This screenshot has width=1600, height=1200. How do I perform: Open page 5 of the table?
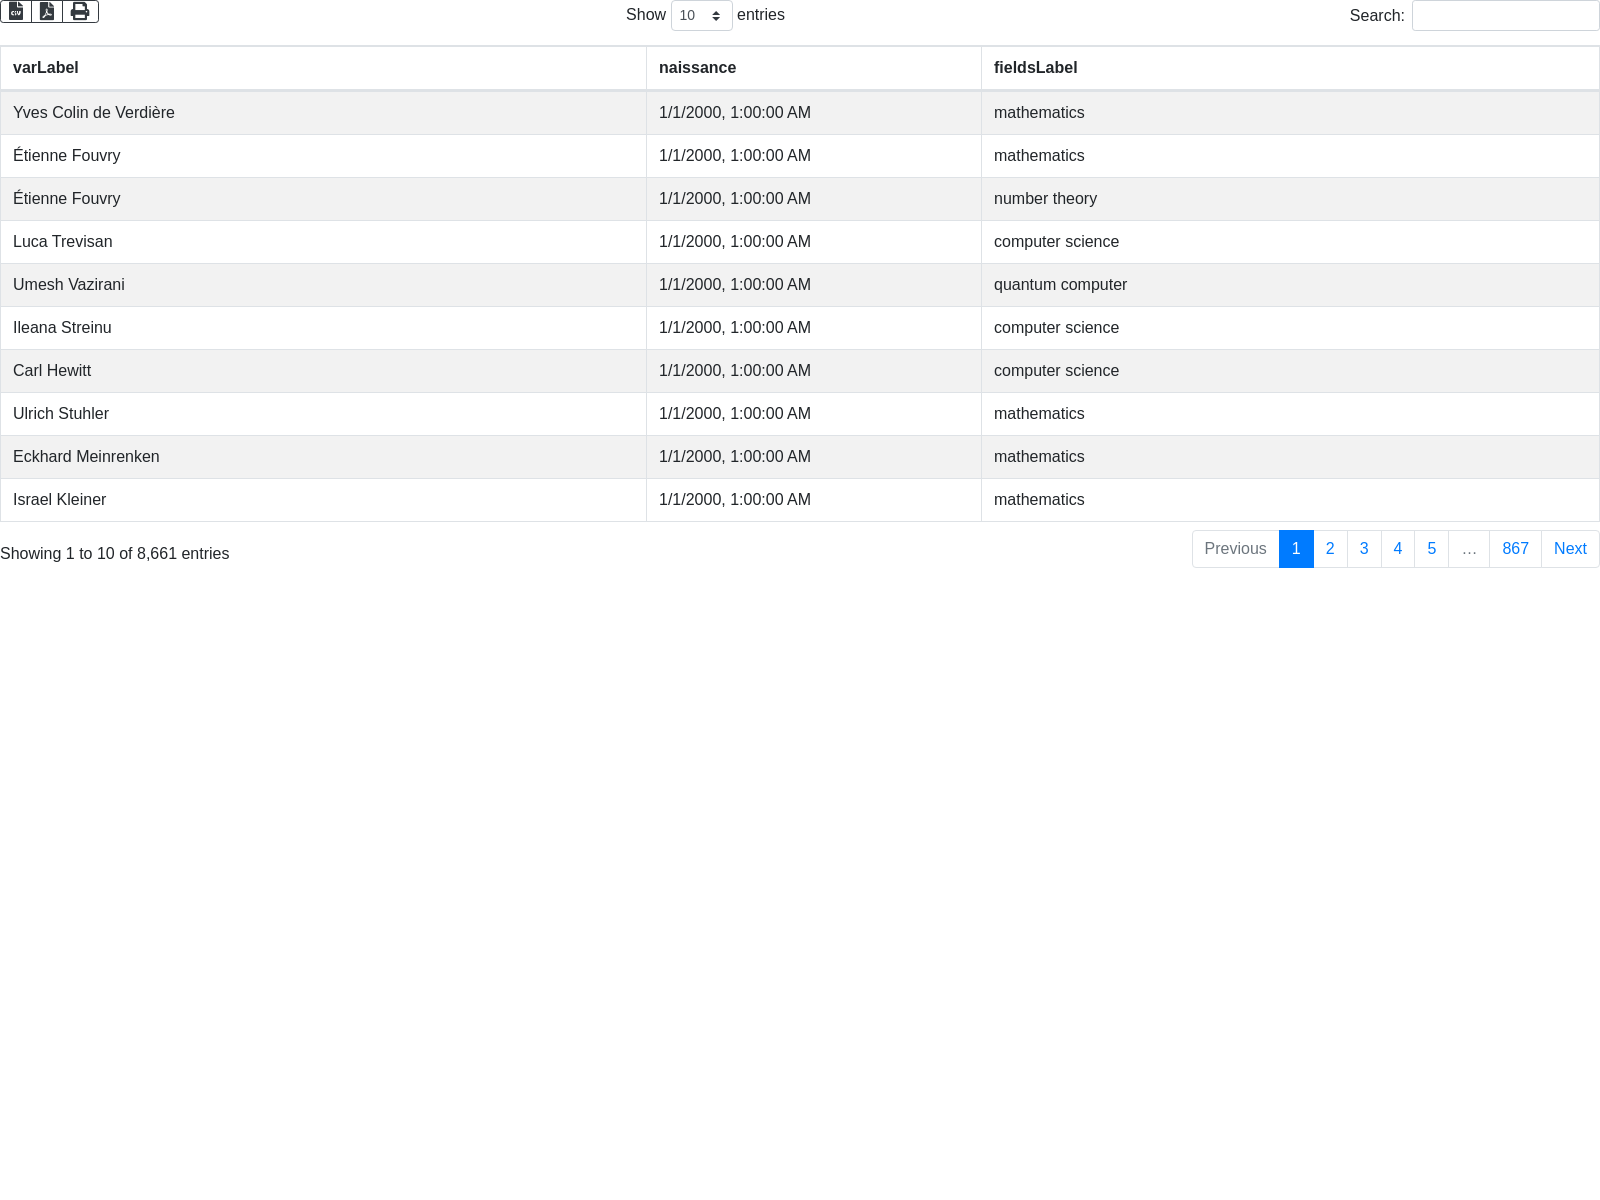point(1432,549)
